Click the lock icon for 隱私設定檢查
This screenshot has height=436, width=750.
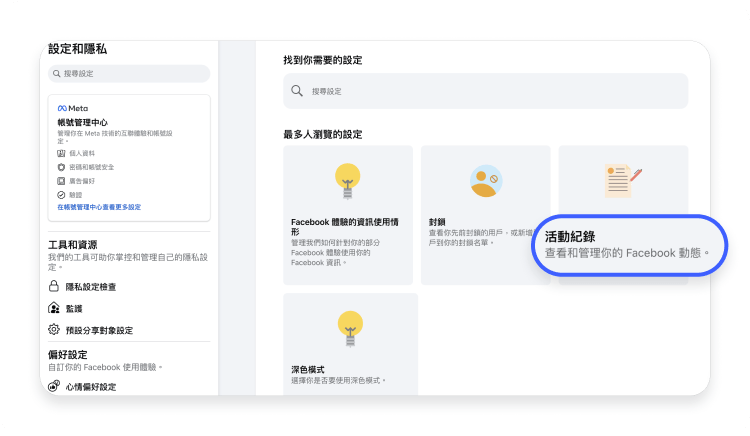(x=54, y=286)
